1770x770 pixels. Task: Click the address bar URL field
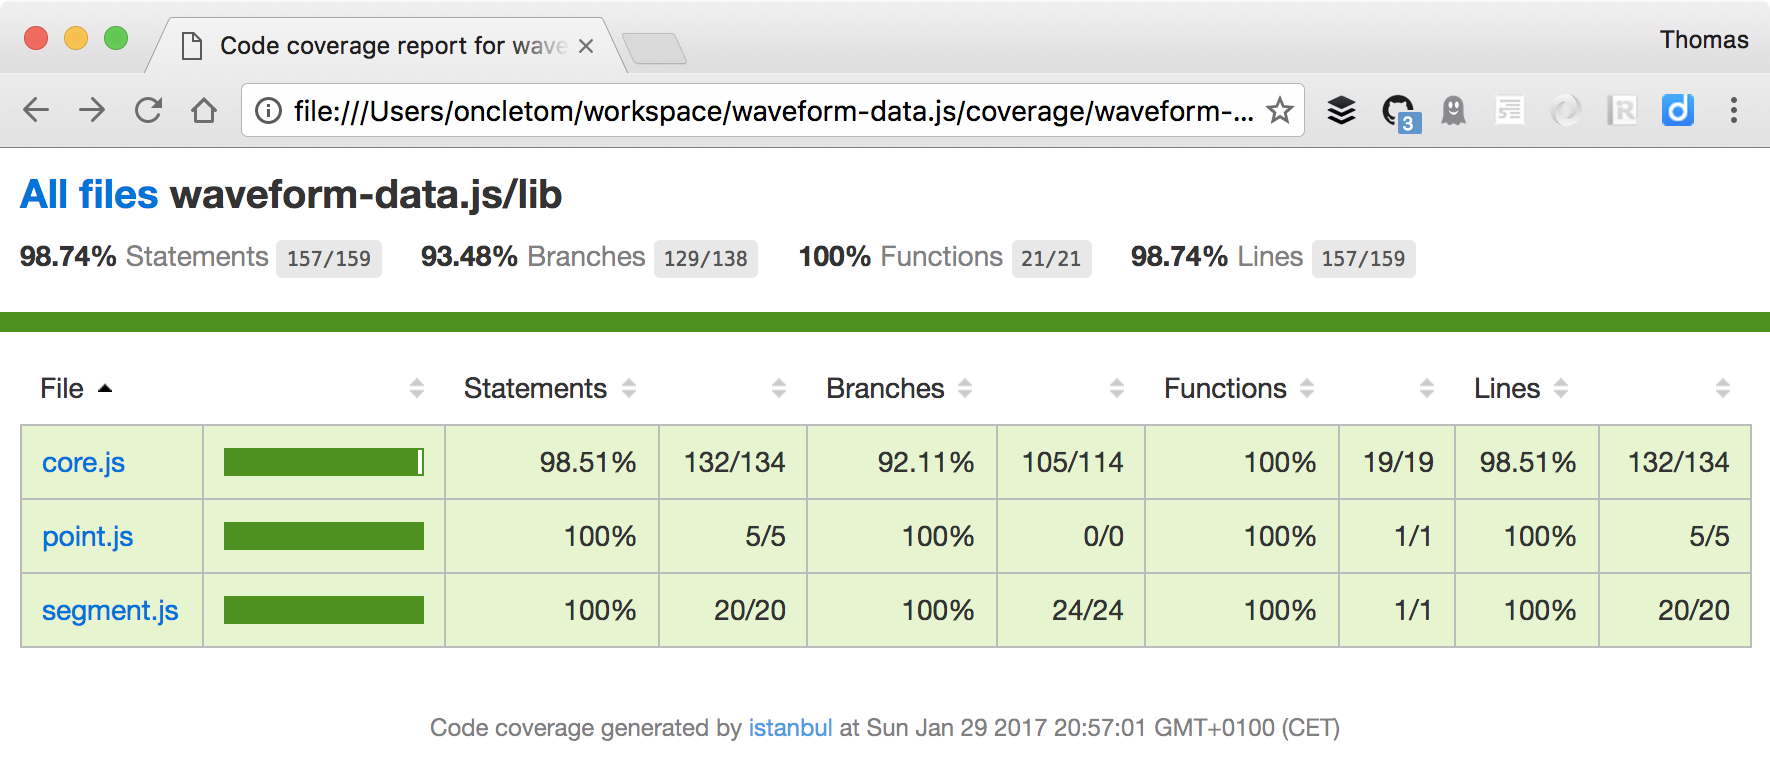pyautogui.click(x=770, y=110)
